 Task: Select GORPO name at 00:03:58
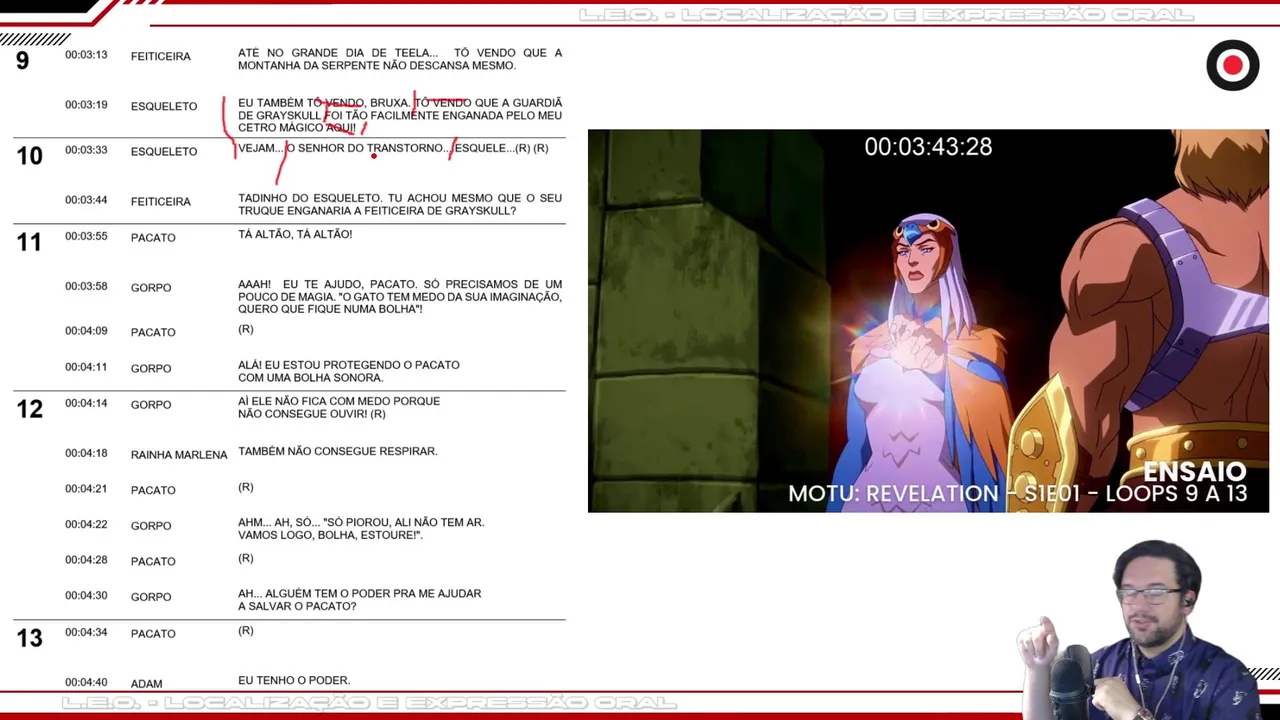pyautogui.click(x=151, y=287)
